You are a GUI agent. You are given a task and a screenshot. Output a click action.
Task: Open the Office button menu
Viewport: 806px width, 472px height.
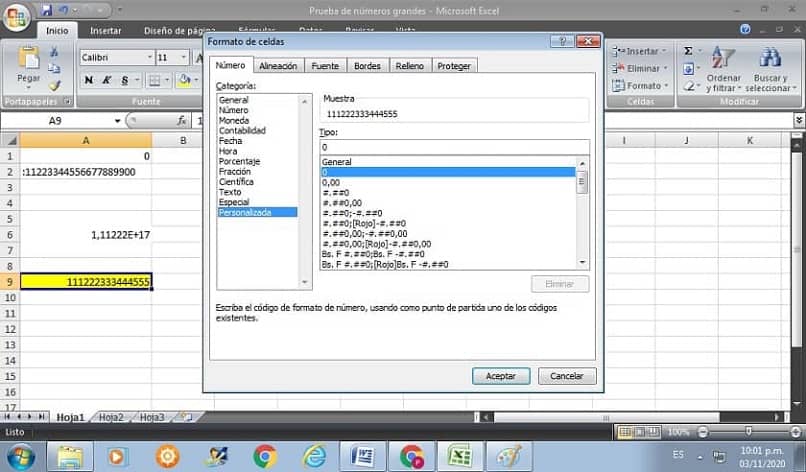point(16,17)
